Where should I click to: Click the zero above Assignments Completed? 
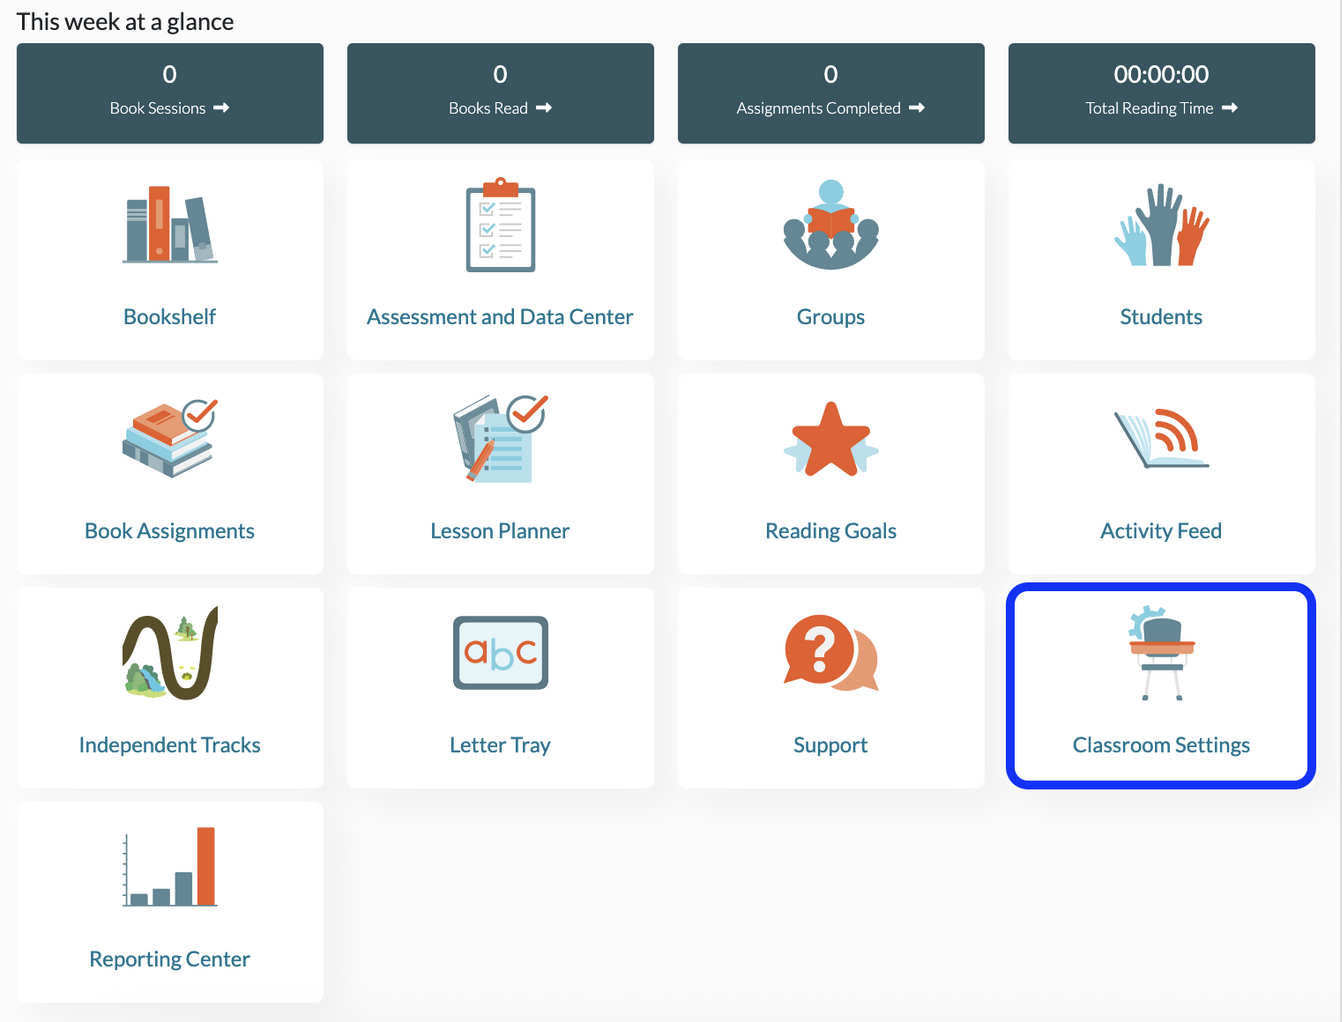830,74
